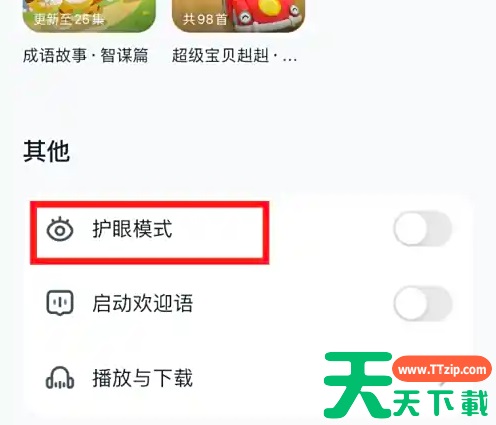
Task: Click the 超级宝贝赳赳 title text
Action: coord(234,55)
